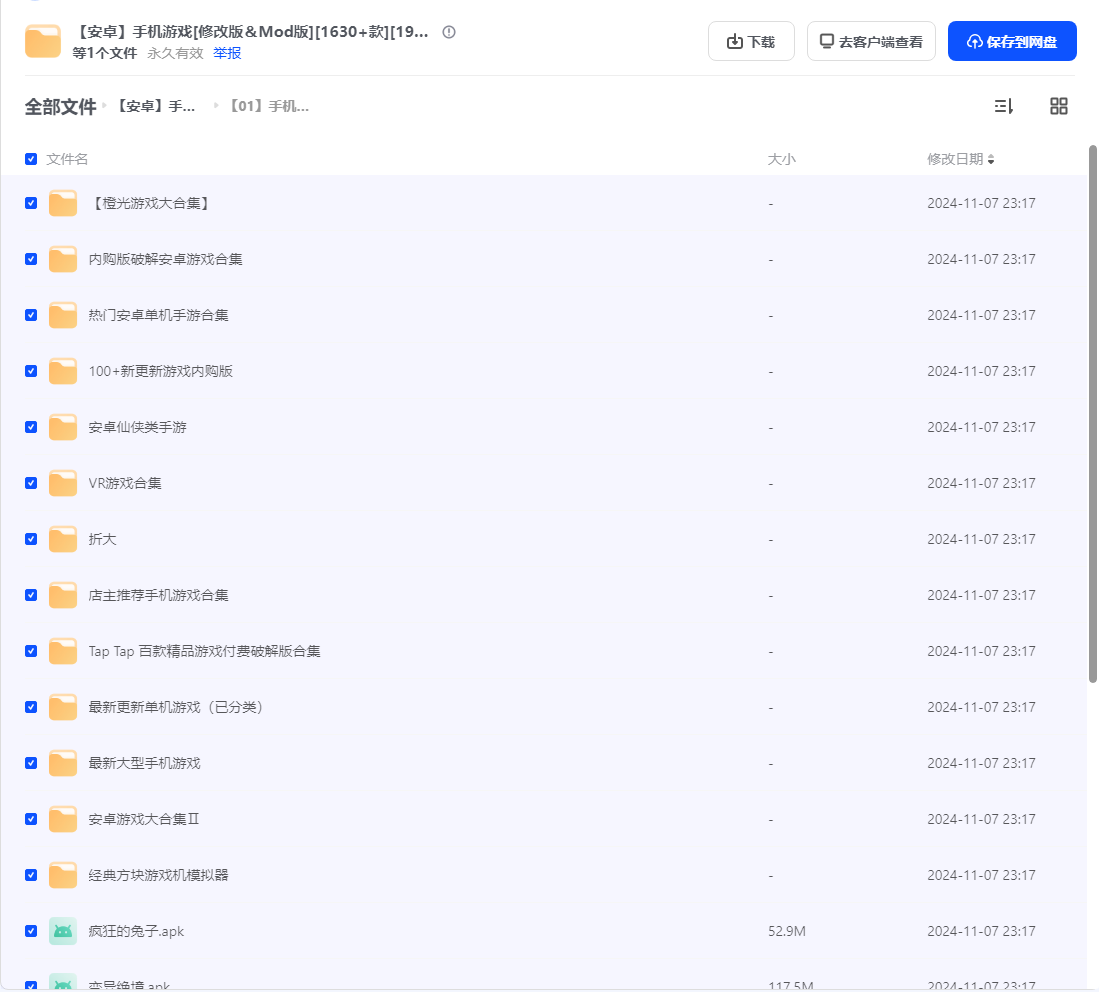Uncheck the 内购版破解安卓游戏合集 checkbox
The image size is (1099, 992).
(x=31, y=259)
